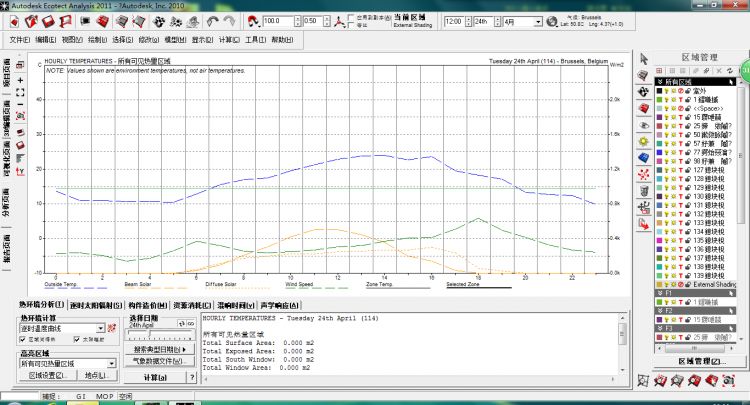750x405 pixels.
Task: Open the 视图(V) menu
Action: (x=72, y=40)
